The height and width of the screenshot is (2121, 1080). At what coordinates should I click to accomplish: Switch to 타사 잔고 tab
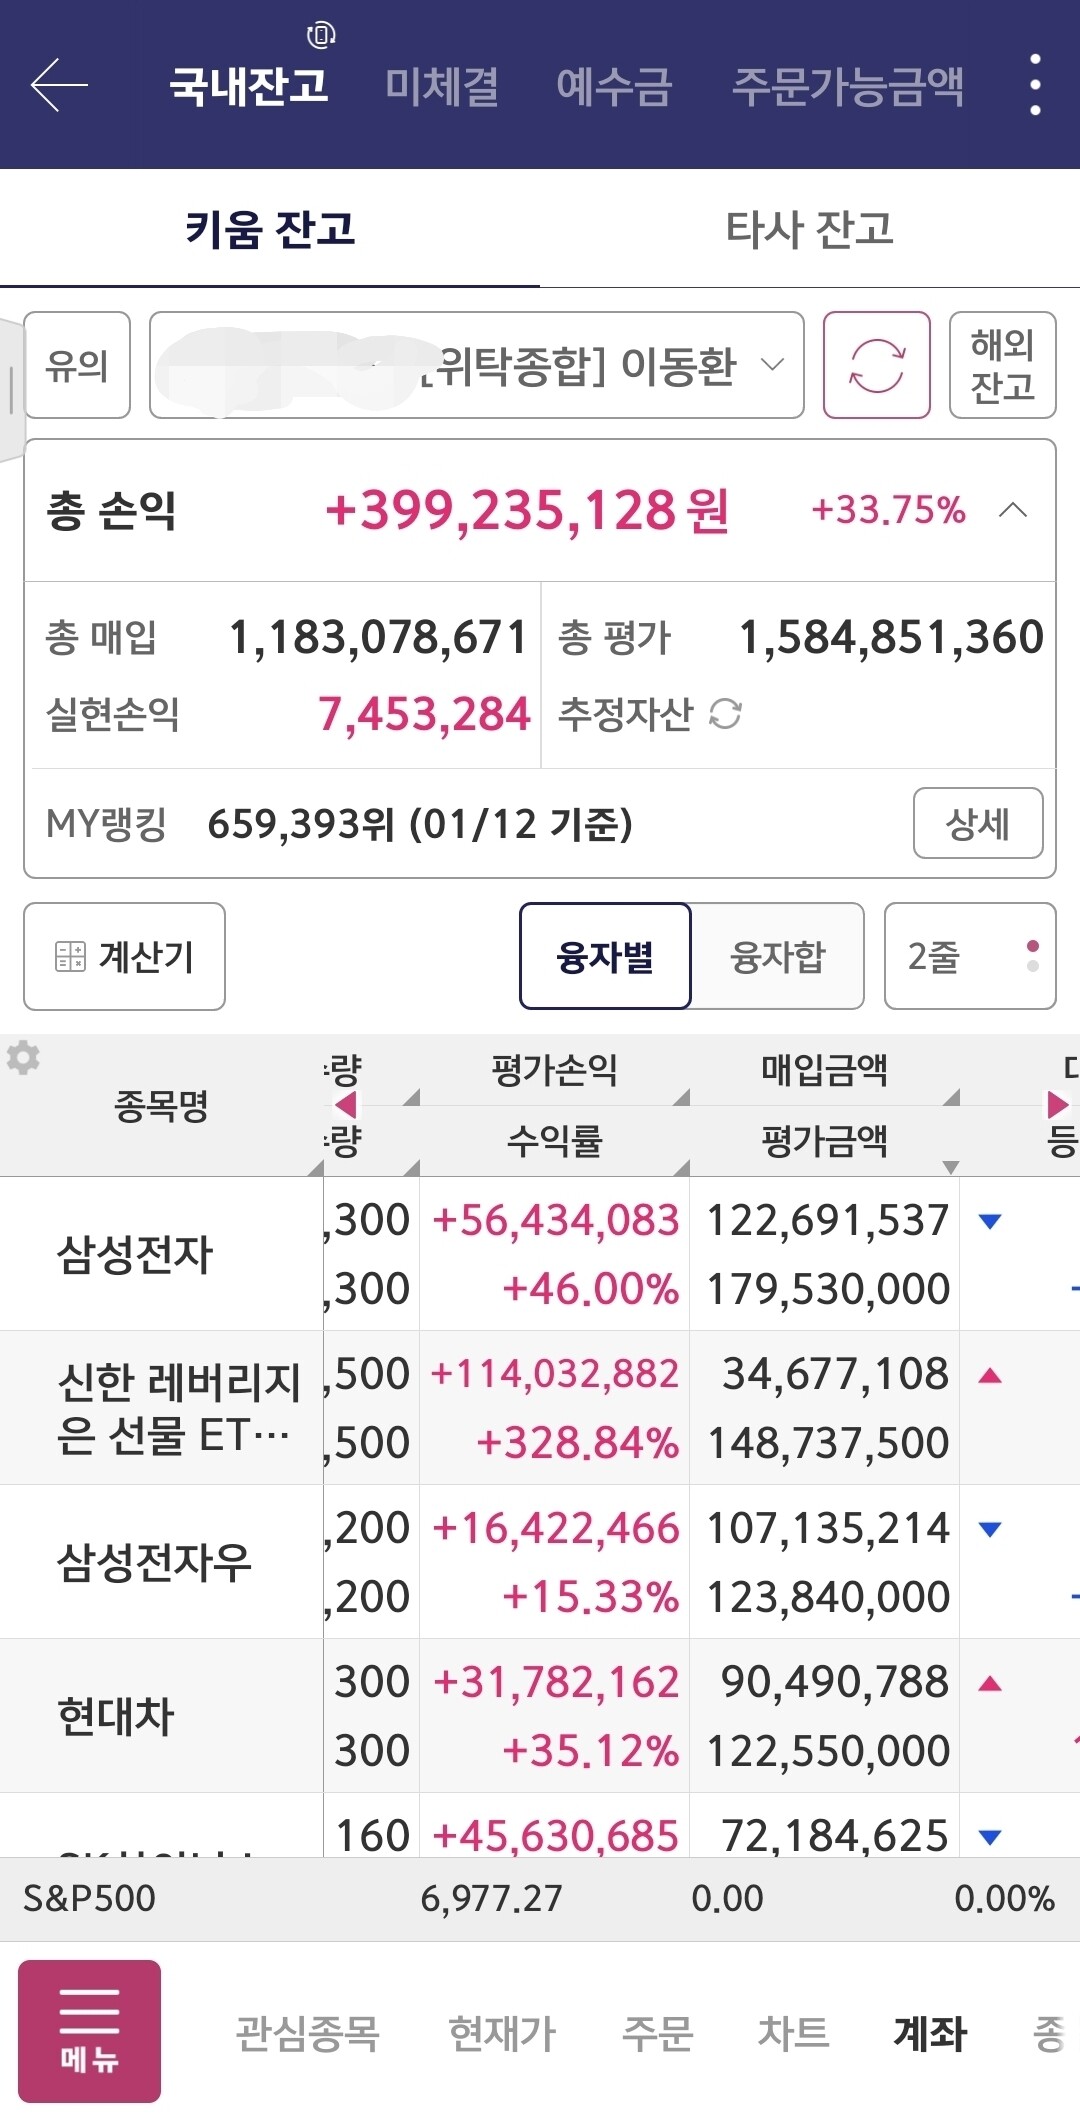809,229
